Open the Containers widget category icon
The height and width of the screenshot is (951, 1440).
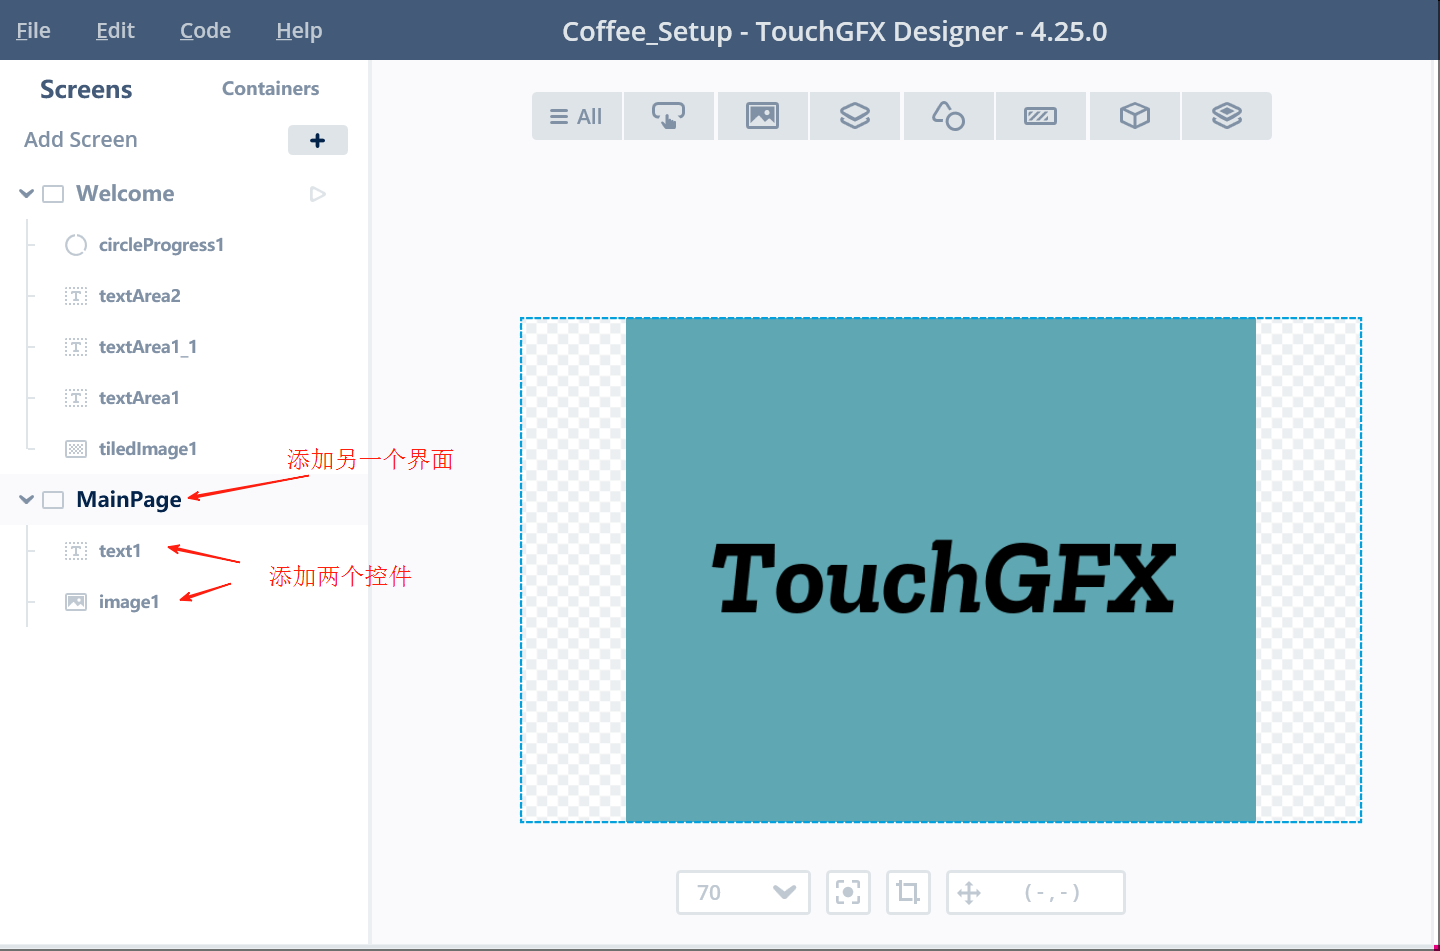click(855, 116)
